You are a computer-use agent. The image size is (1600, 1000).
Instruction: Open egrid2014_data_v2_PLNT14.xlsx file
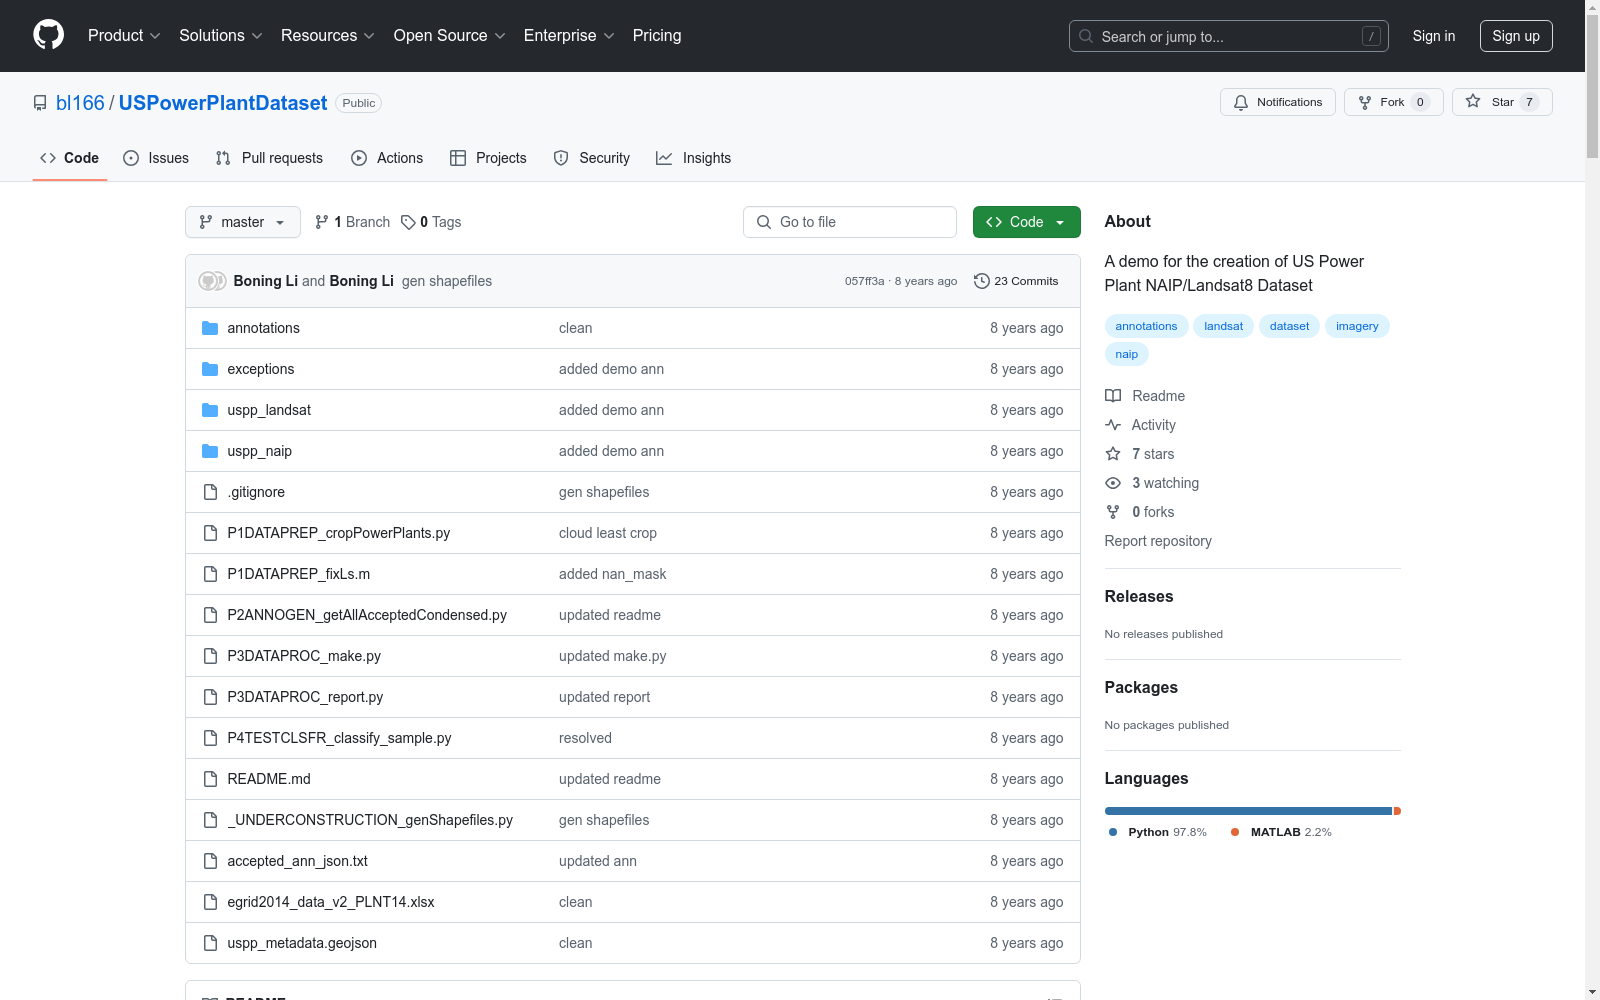331,902
